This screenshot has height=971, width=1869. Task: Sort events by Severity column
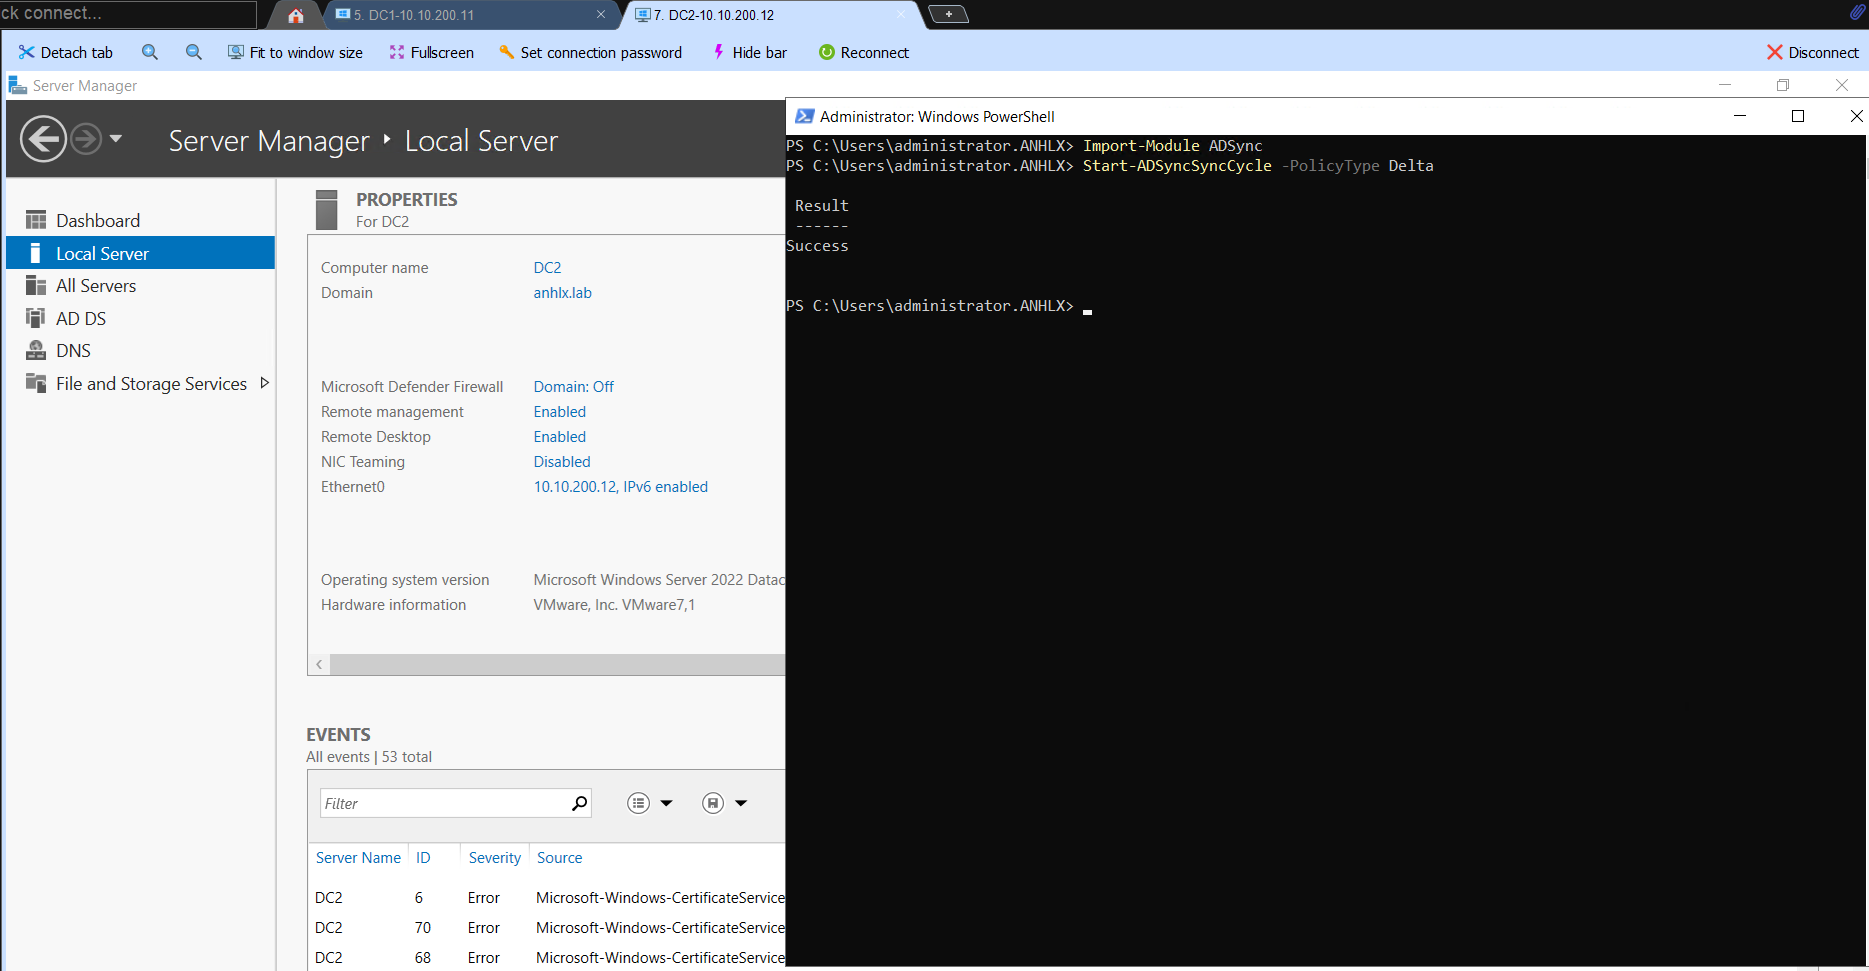click(494, 858)
